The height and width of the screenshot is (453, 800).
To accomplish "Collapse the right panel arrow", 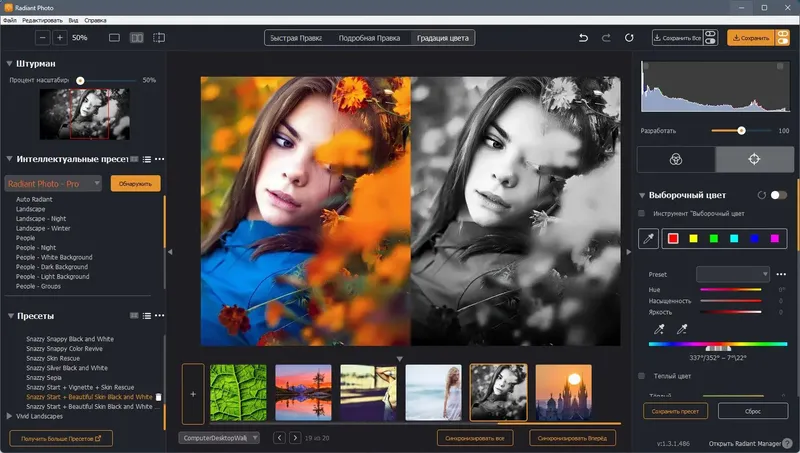I will 629,252.
